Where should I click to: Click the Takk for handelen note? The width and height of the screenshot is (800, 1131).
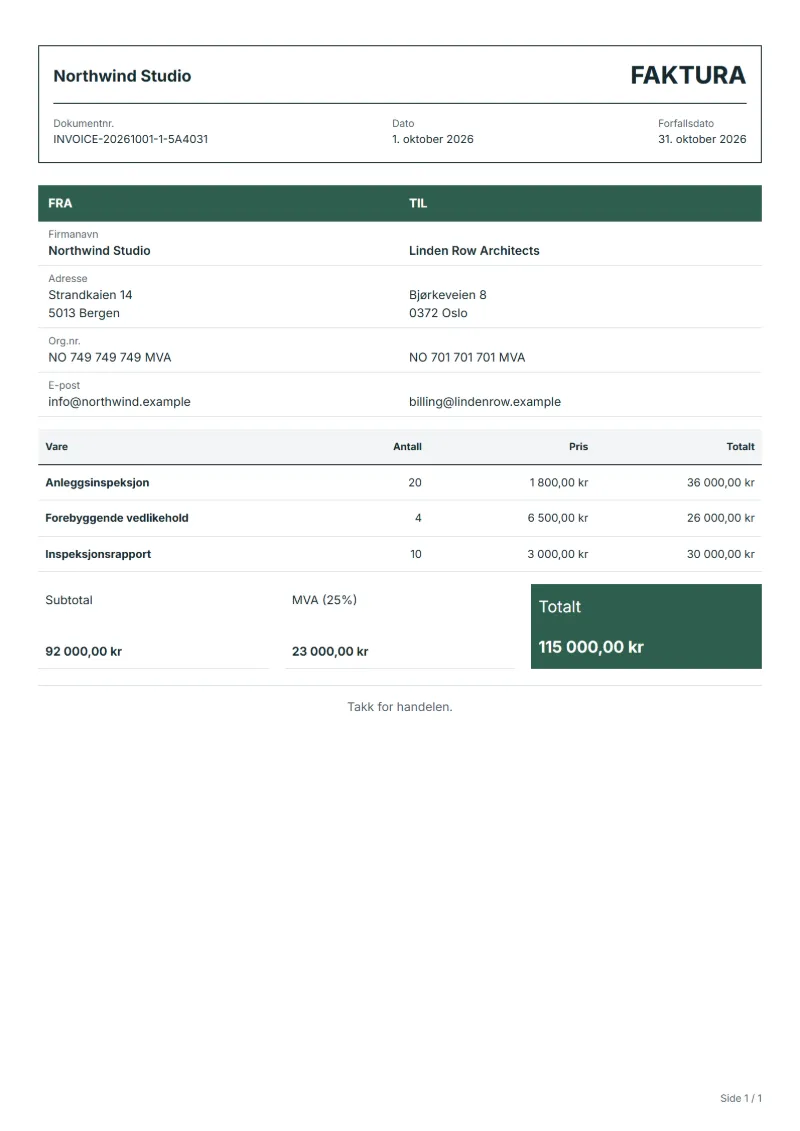point(400,707)
